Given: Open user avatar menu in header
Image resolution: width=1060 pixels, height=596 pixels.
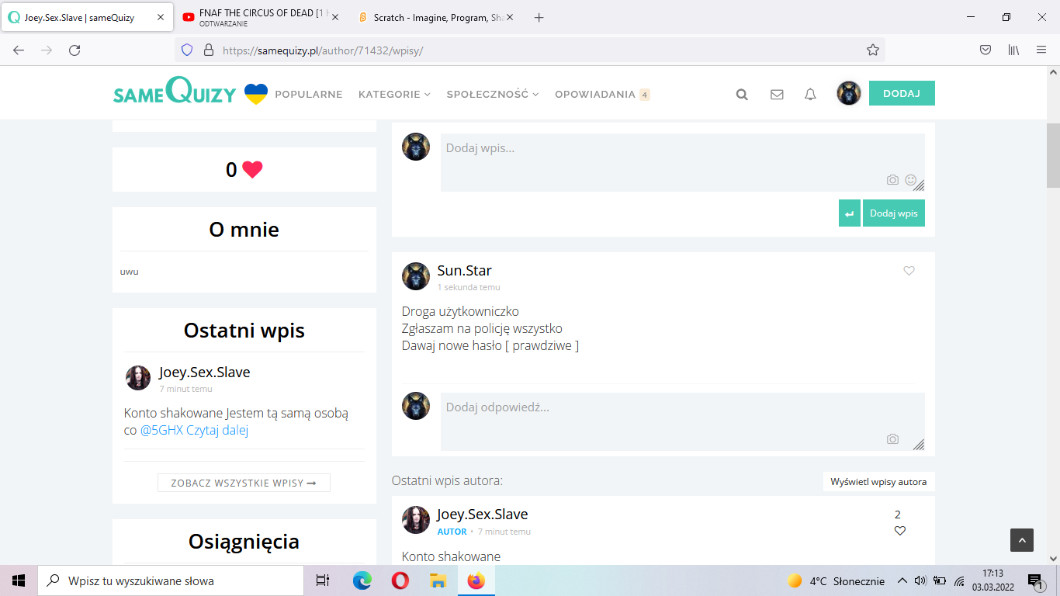Looking at the screenshot, I should pyautogui.click(x=848, y=93).
